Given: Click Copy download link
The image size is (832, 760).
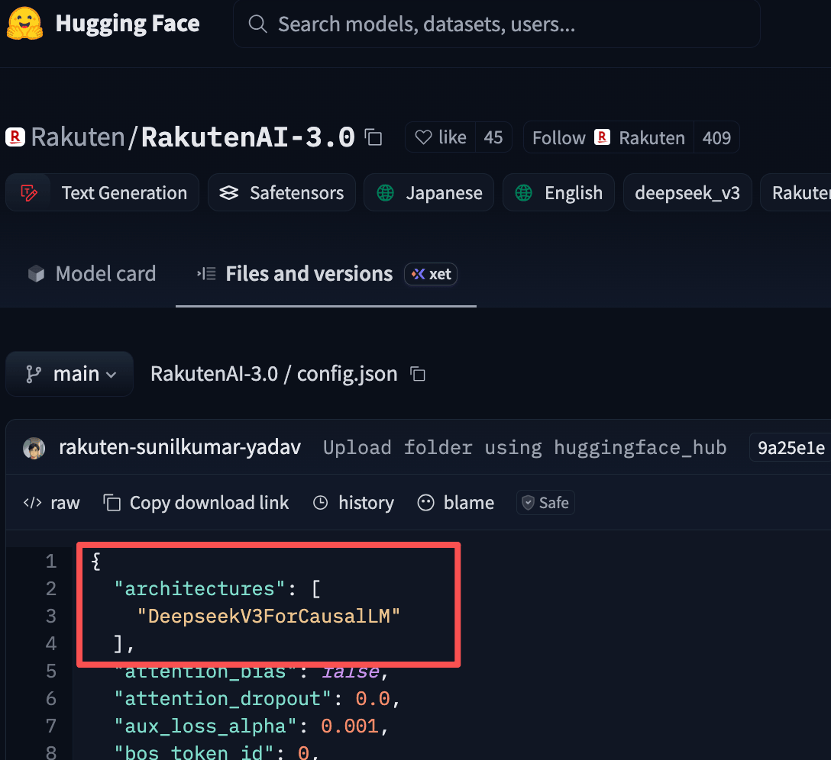Looking at the screenshot, I should (x=196, y=503).
